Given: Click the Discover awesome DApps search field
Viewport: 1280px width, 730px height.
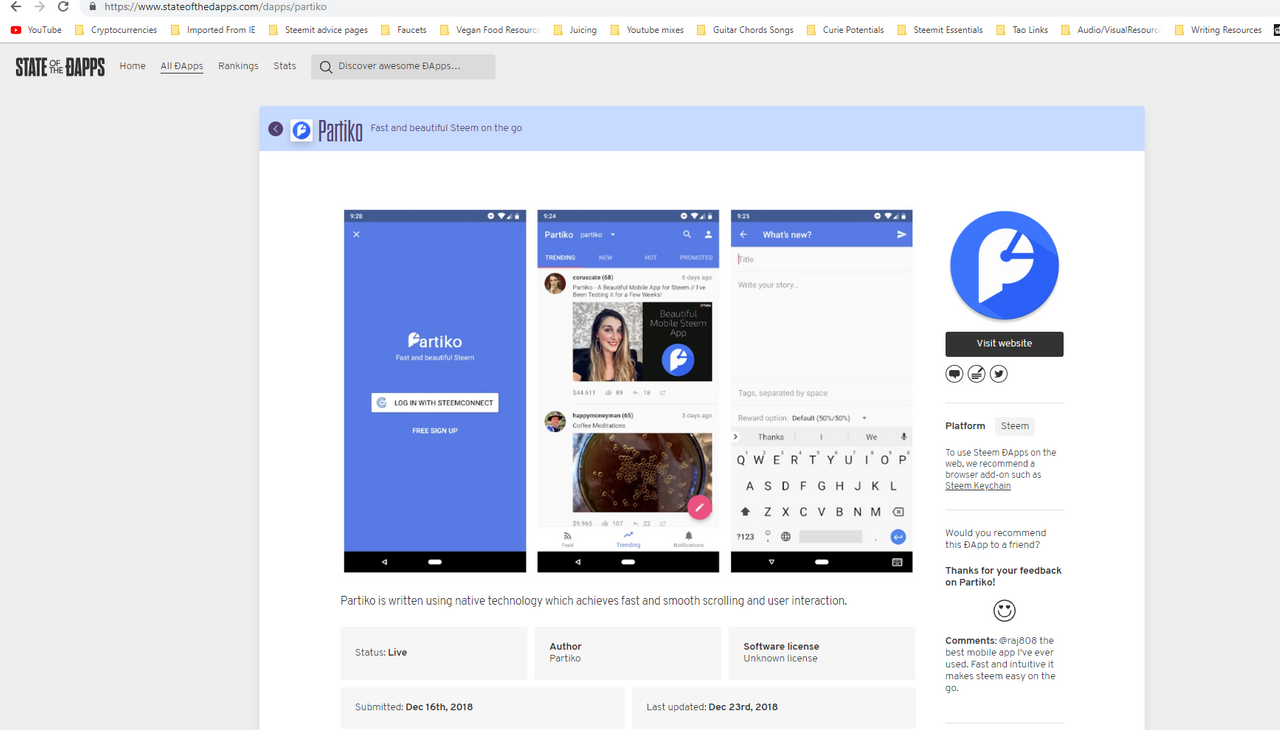Looking at the screenshot, I should coord(403,67).
